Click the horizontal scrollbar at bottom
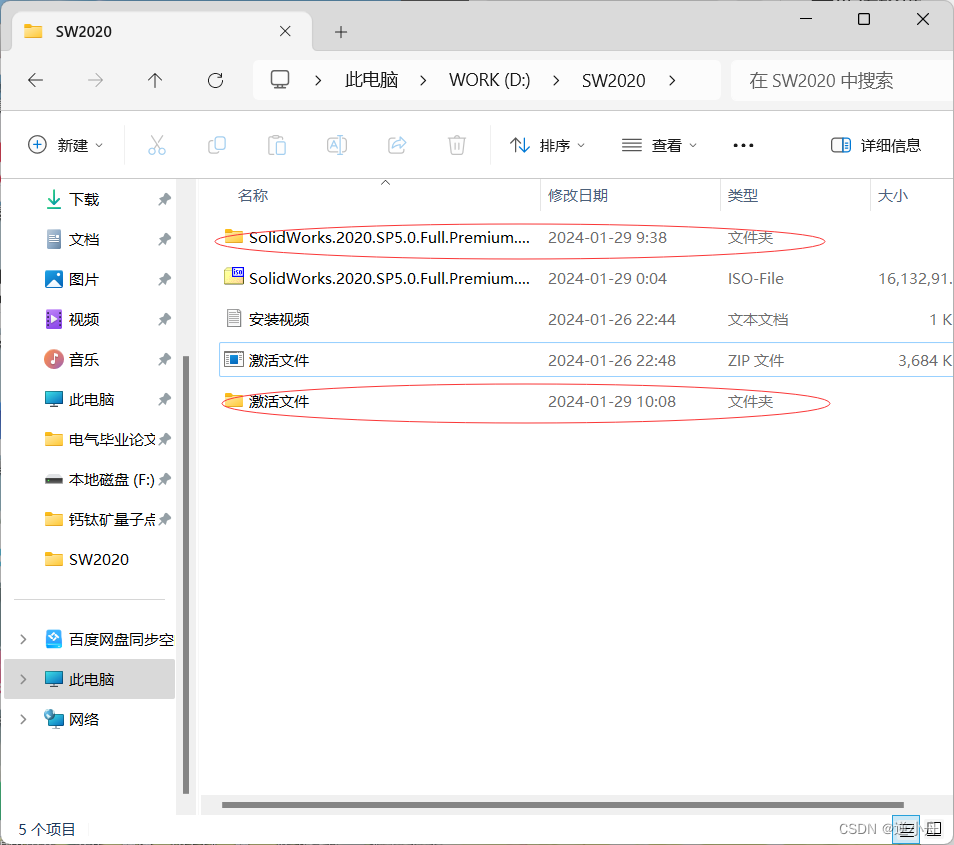The width and height of the screenshot is (954, 845). (562, 805)
